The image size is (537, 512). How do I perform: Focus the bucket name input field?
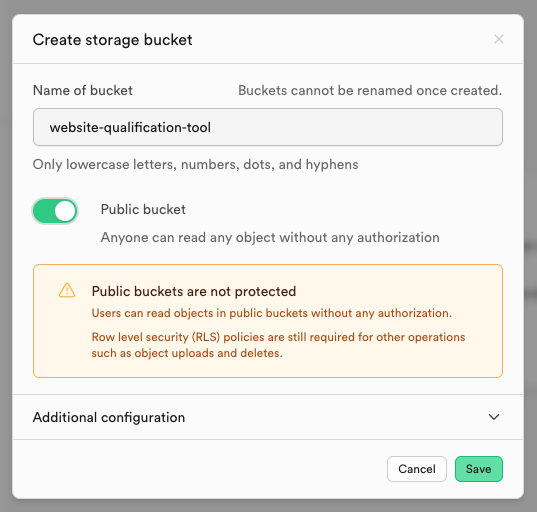coord(268,127)
